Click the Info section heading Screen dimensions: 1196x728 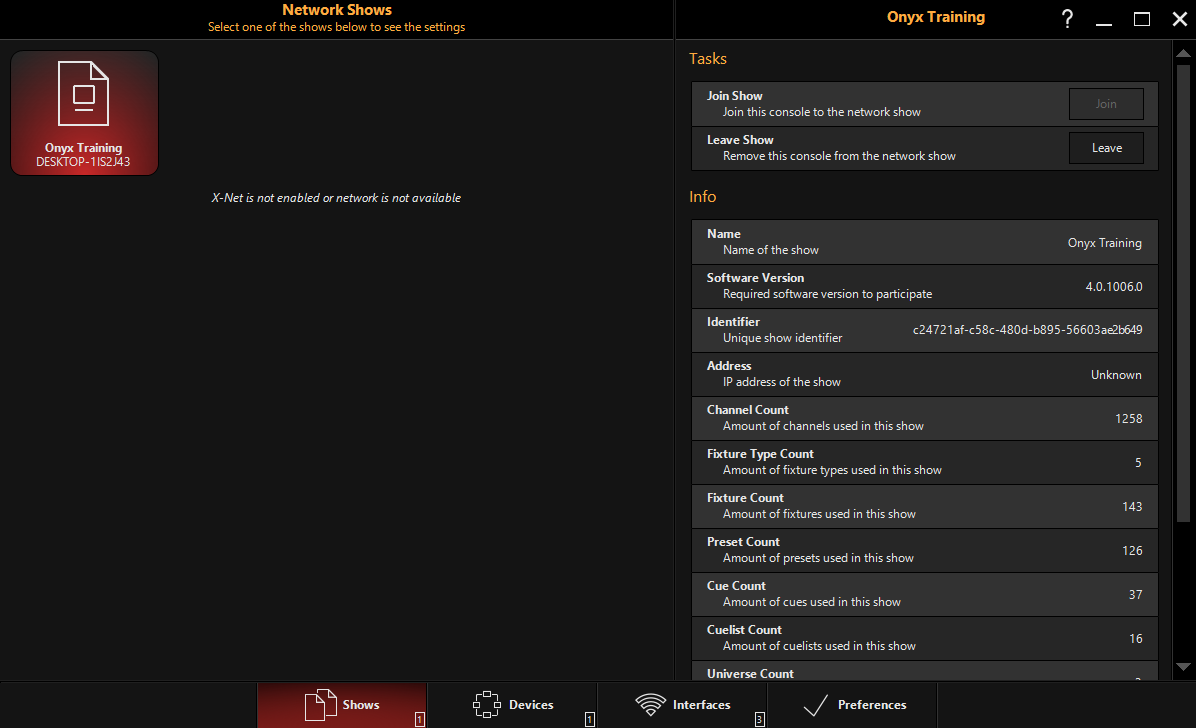[702, 197]
